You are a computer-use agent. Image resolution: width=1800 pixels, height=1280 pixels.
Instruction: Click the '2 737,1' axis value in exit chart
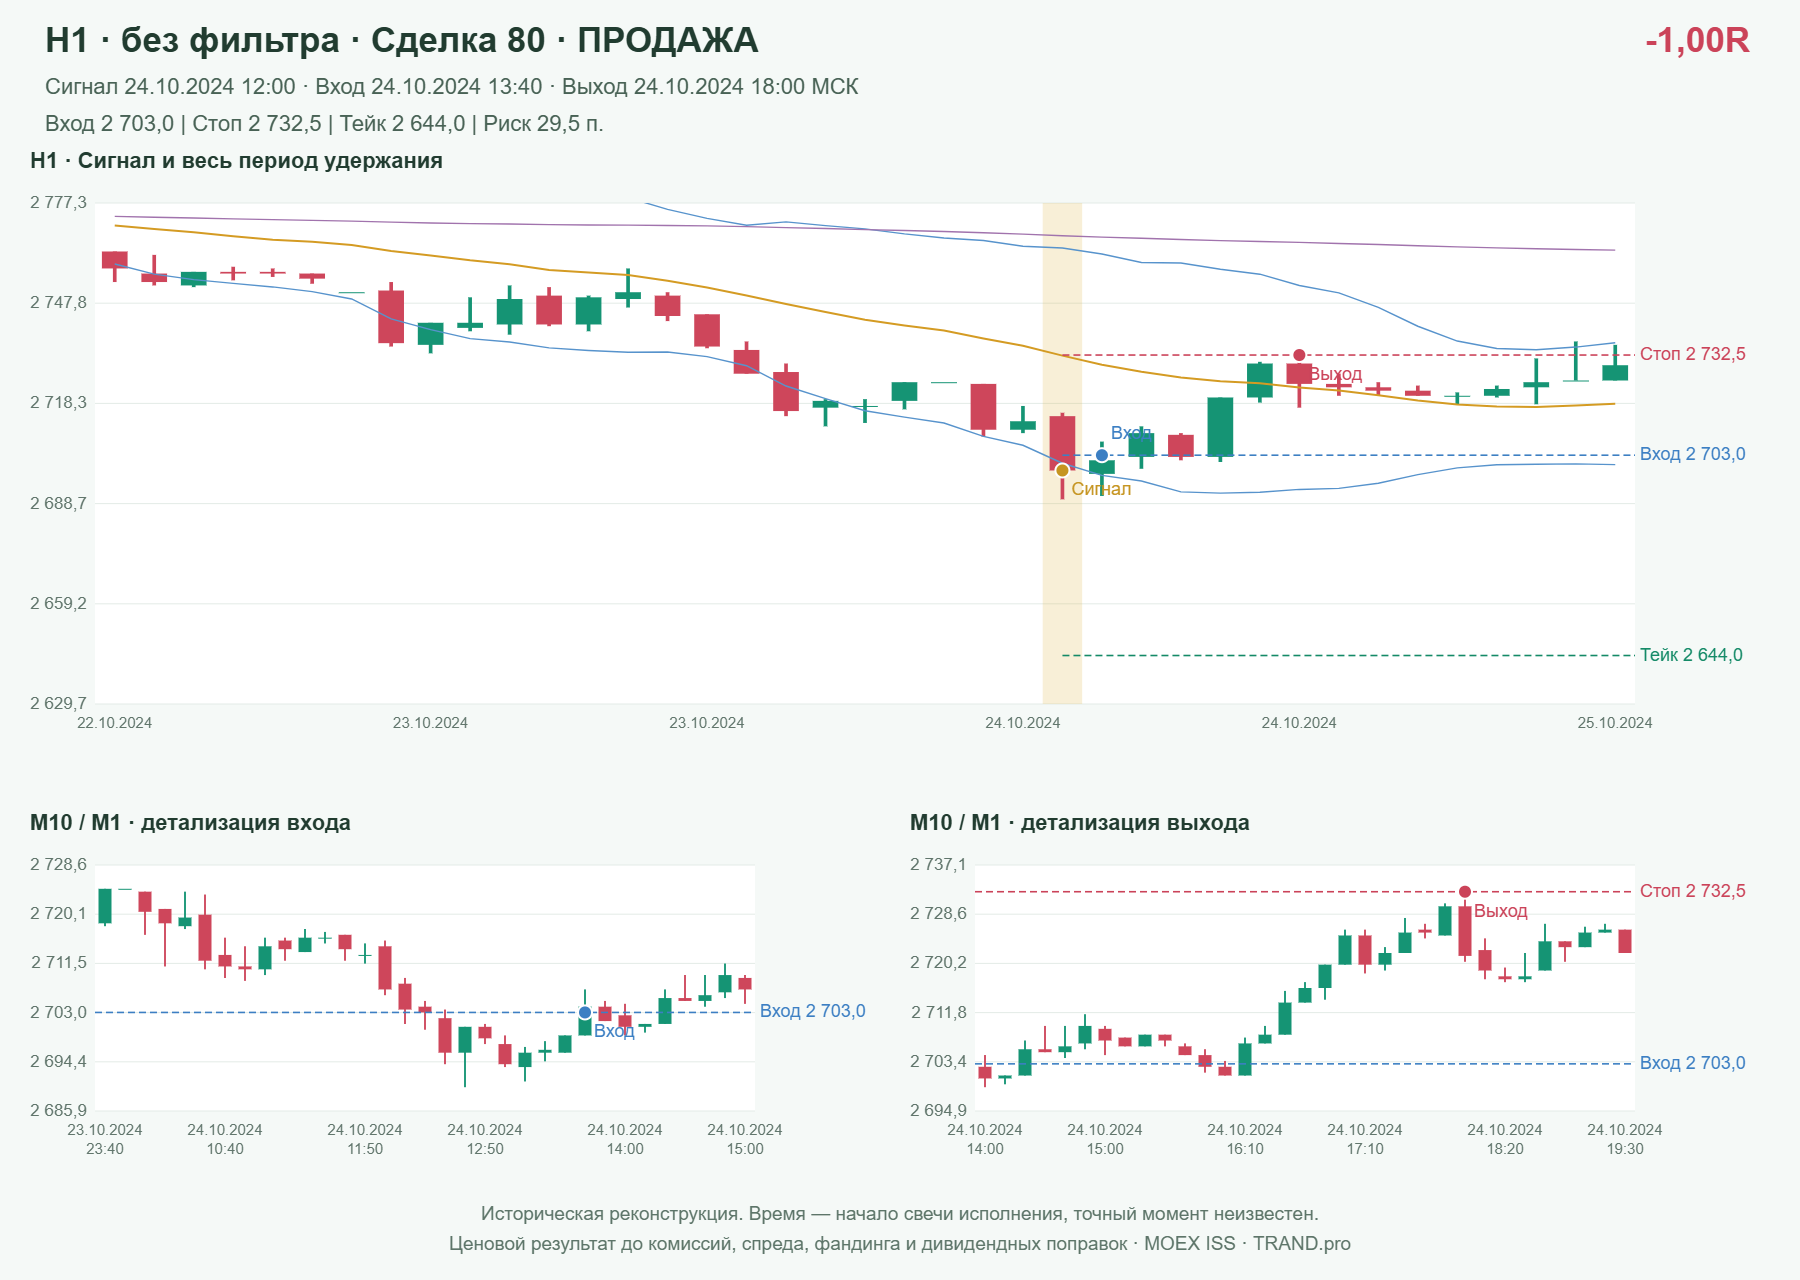point(938,865)
